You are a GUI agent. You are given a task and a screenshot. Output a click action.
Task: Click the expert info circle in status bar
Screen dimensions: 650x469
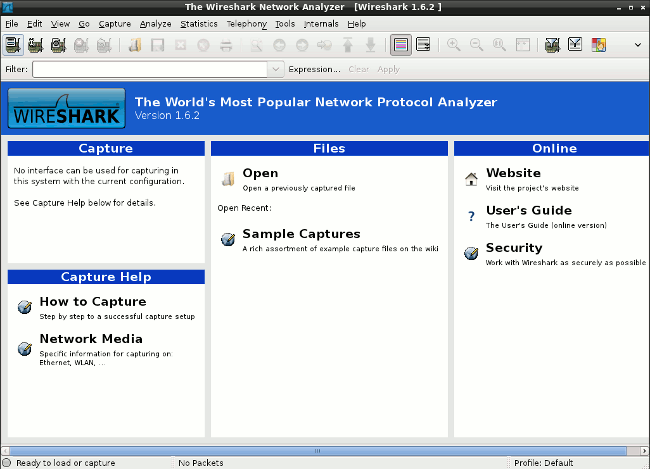pos(7,463)
